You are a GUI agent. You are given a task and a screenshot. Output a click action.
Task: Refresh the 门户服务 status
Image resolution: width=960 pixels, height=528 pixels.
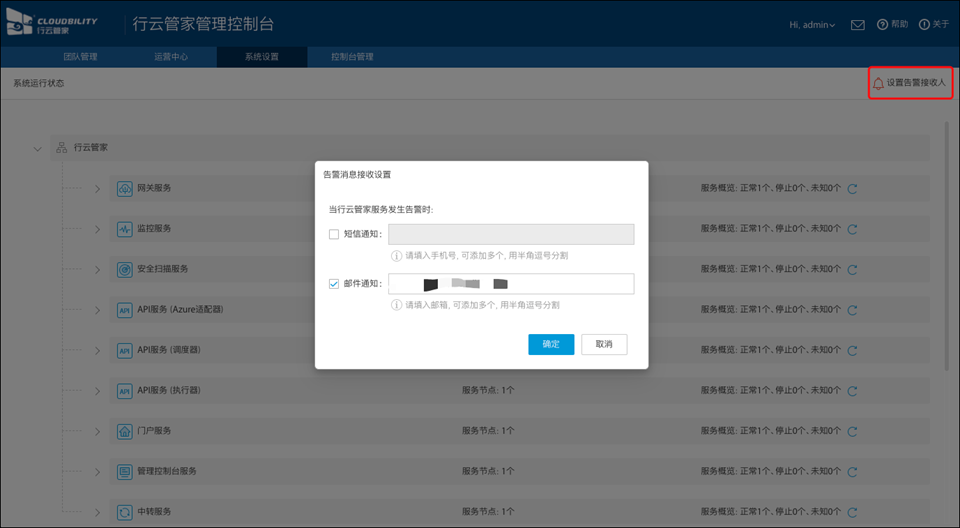tap(852, 431)
